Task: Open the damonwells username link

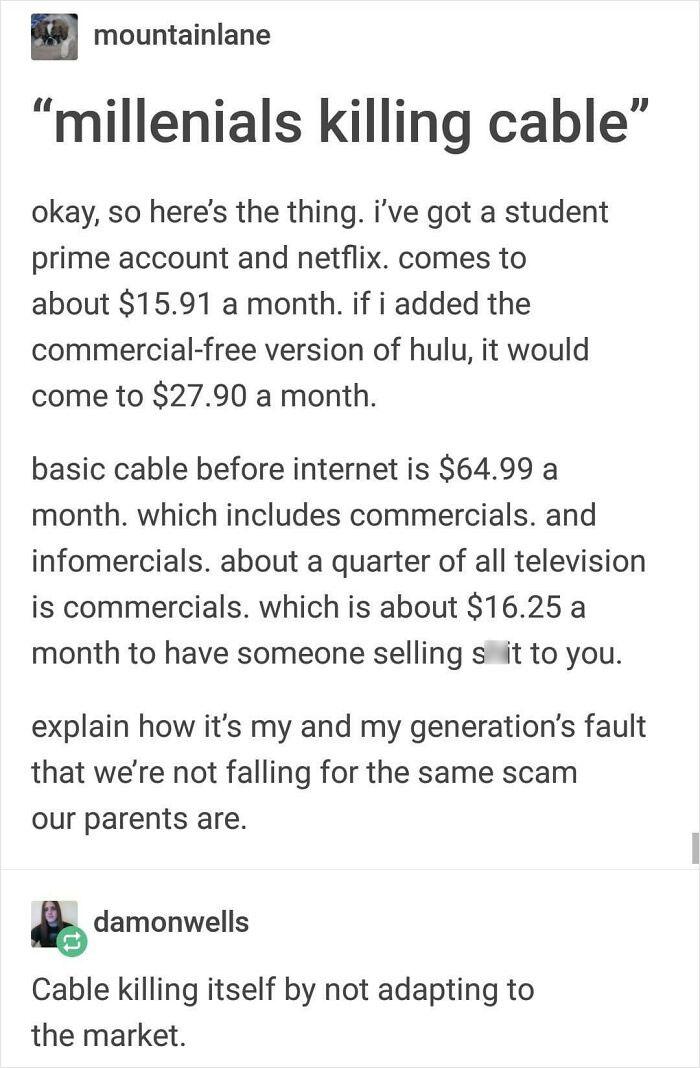Action: click(x=171, y=921)
